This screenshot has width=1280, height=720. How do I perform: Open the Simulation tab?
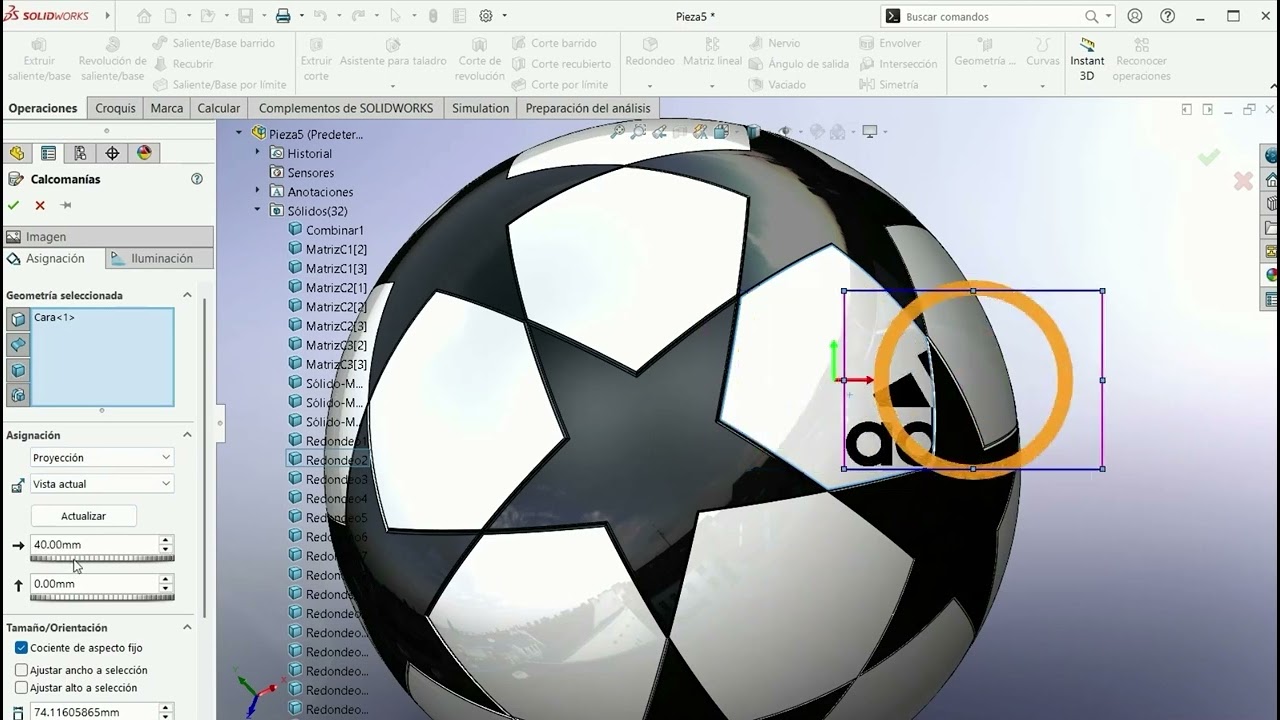[481, 108]
